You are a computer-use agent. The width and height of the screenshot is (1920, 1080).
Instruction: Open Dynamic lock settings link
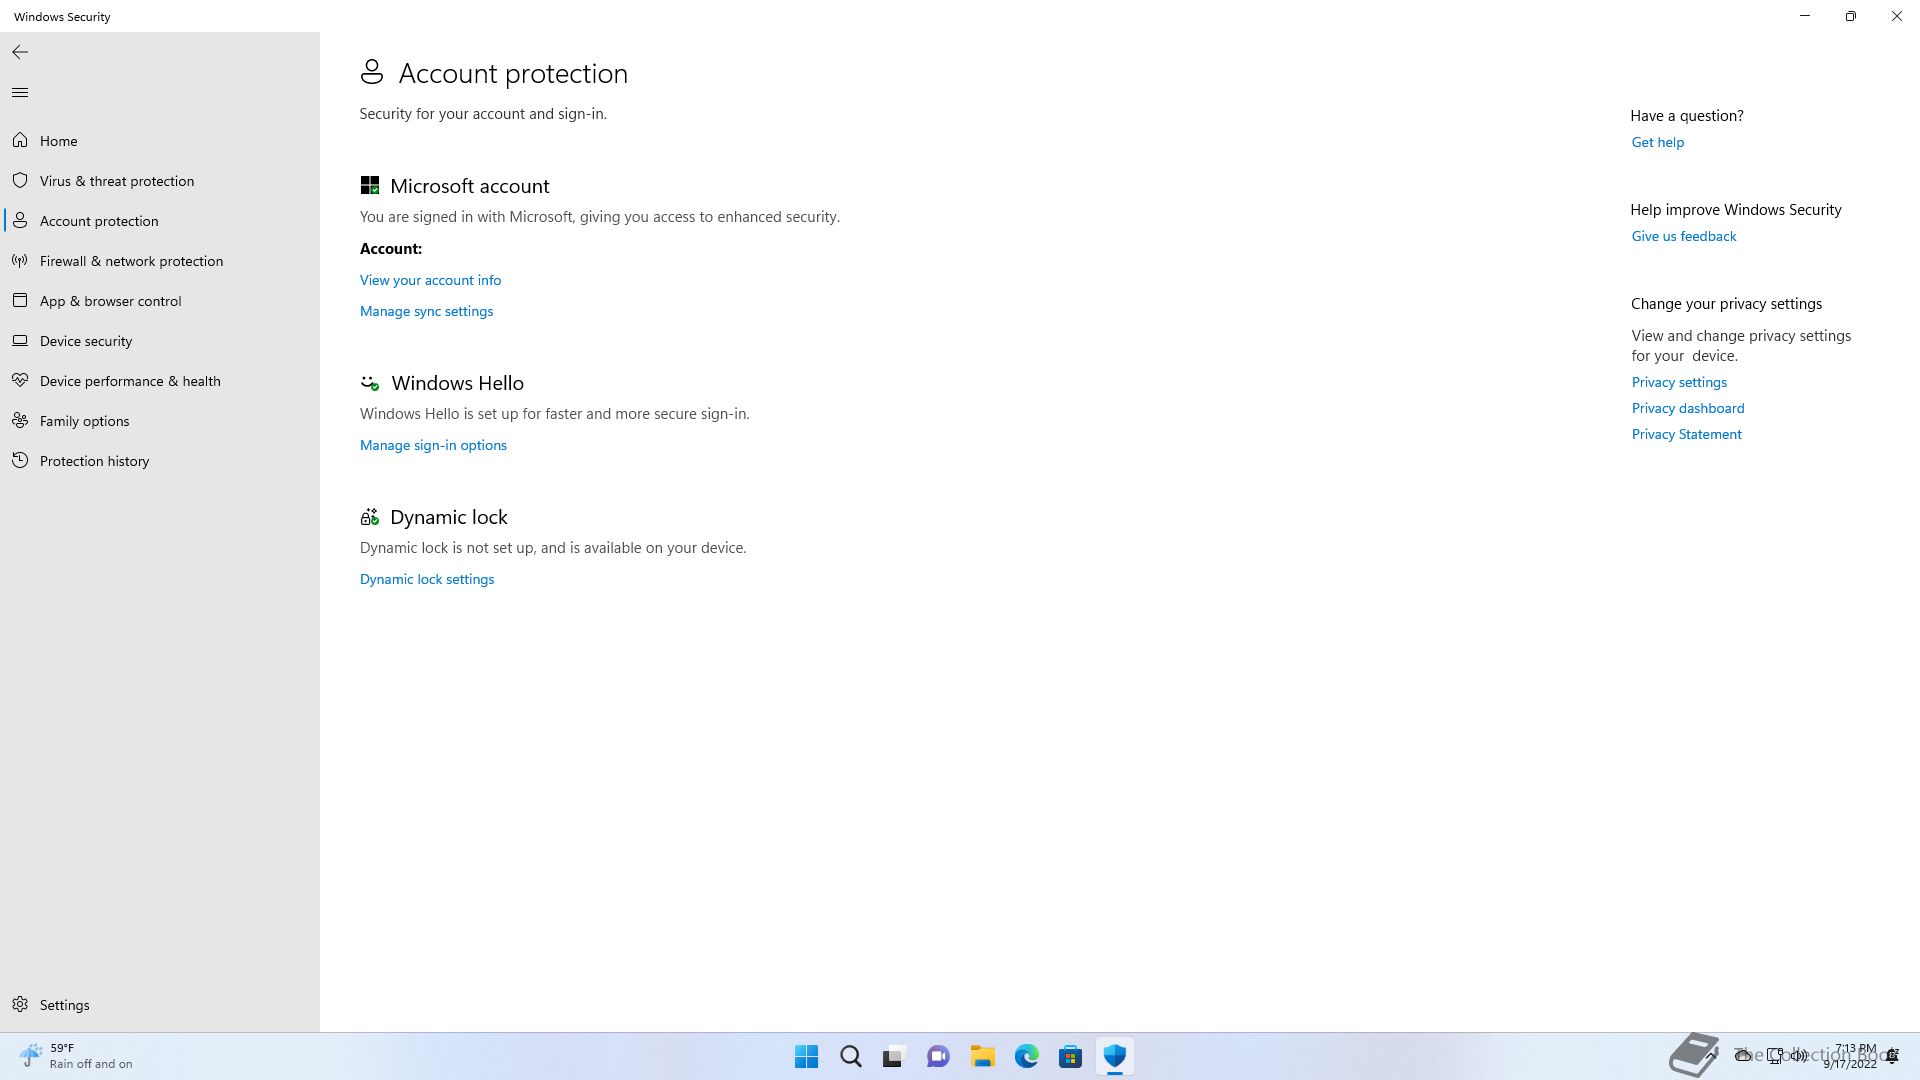[x=427, y=579]
